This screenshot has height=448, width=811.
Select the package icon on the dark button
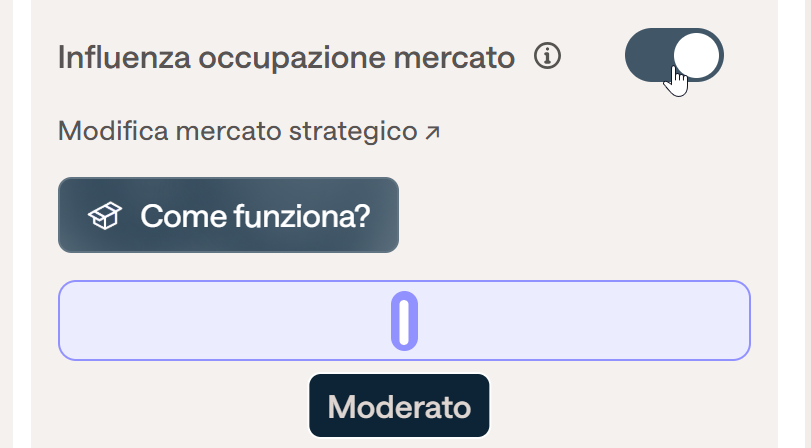click(104, 215)
